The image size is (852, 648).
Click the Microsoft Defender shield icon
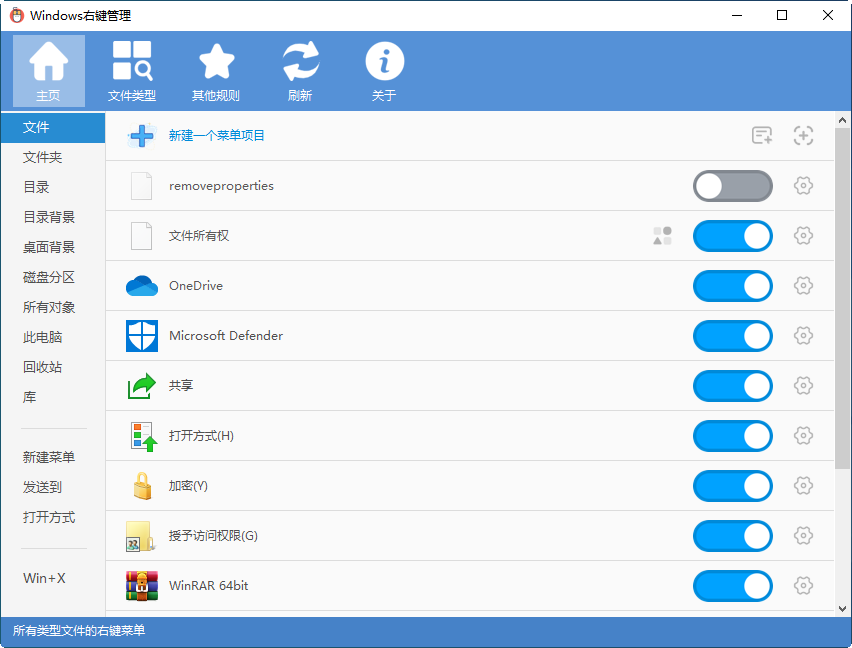142,336
